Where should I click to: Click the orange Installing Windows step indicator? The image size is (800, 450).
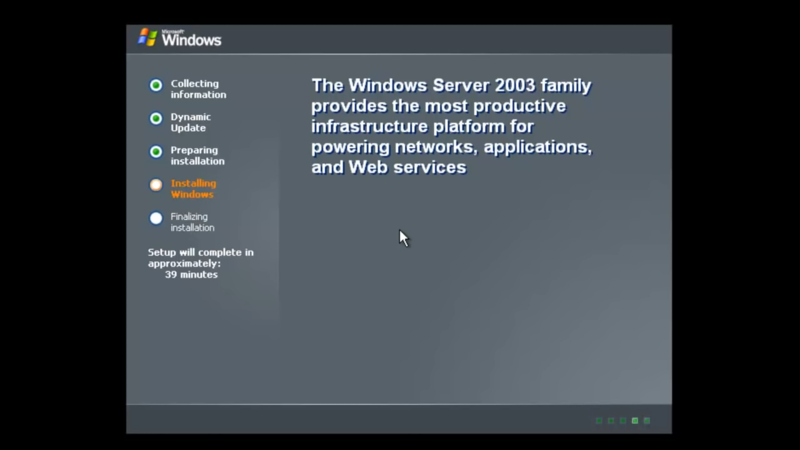point(156,185)
